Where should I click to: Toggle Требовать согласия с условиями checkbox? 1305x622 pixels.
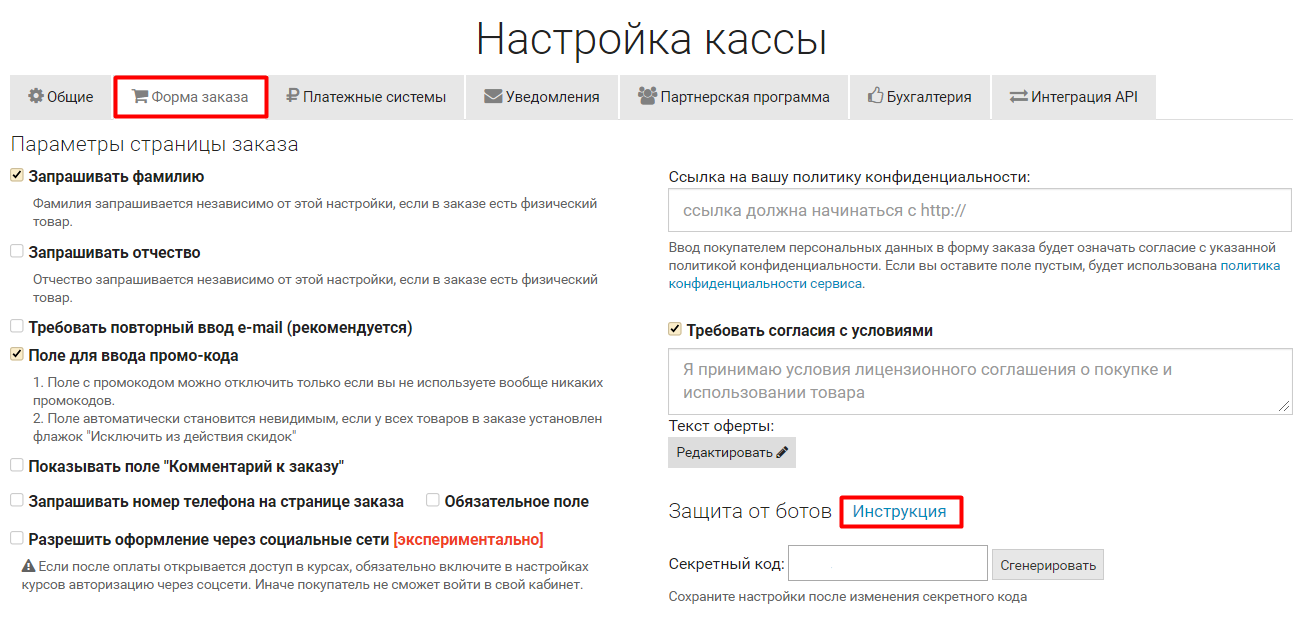[675, 330]
